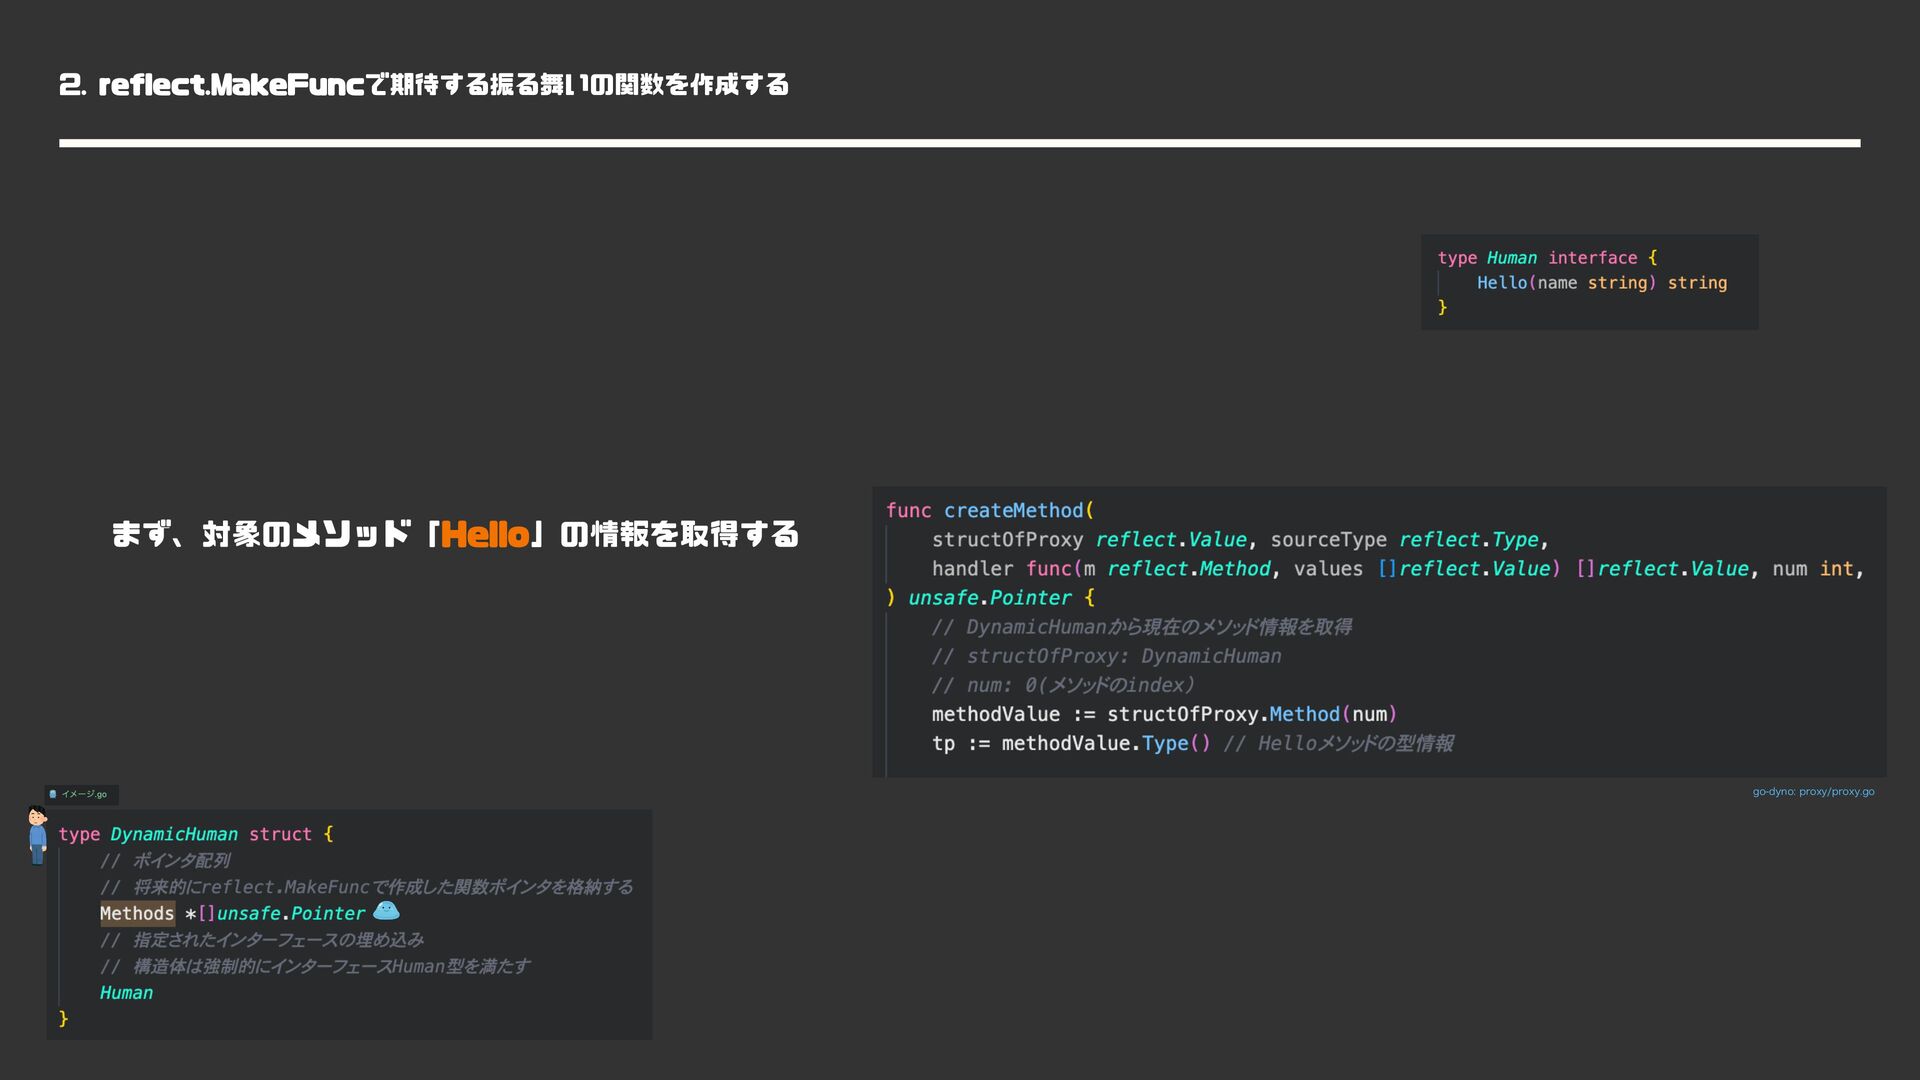Click the standing person illustration
This screenshot has width=1920, height=1080.
(37, 836)
